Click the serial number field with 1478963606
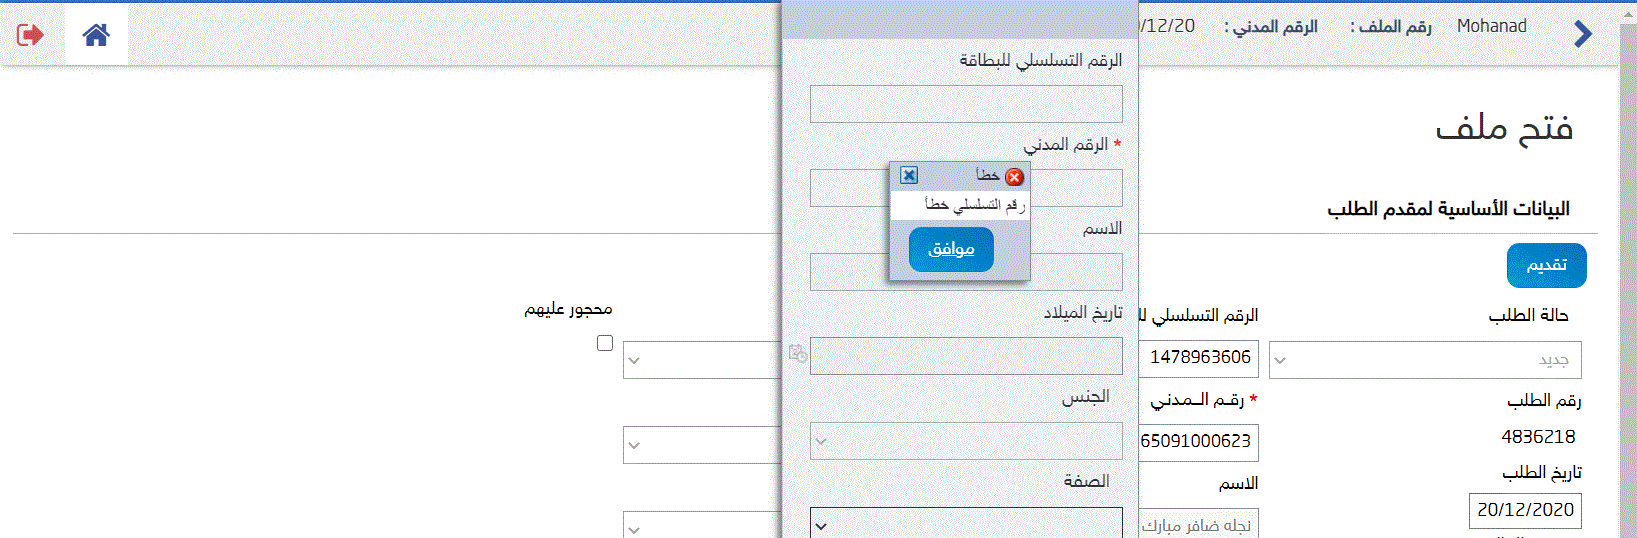 pyautogui.click(x=1198, y=358)
